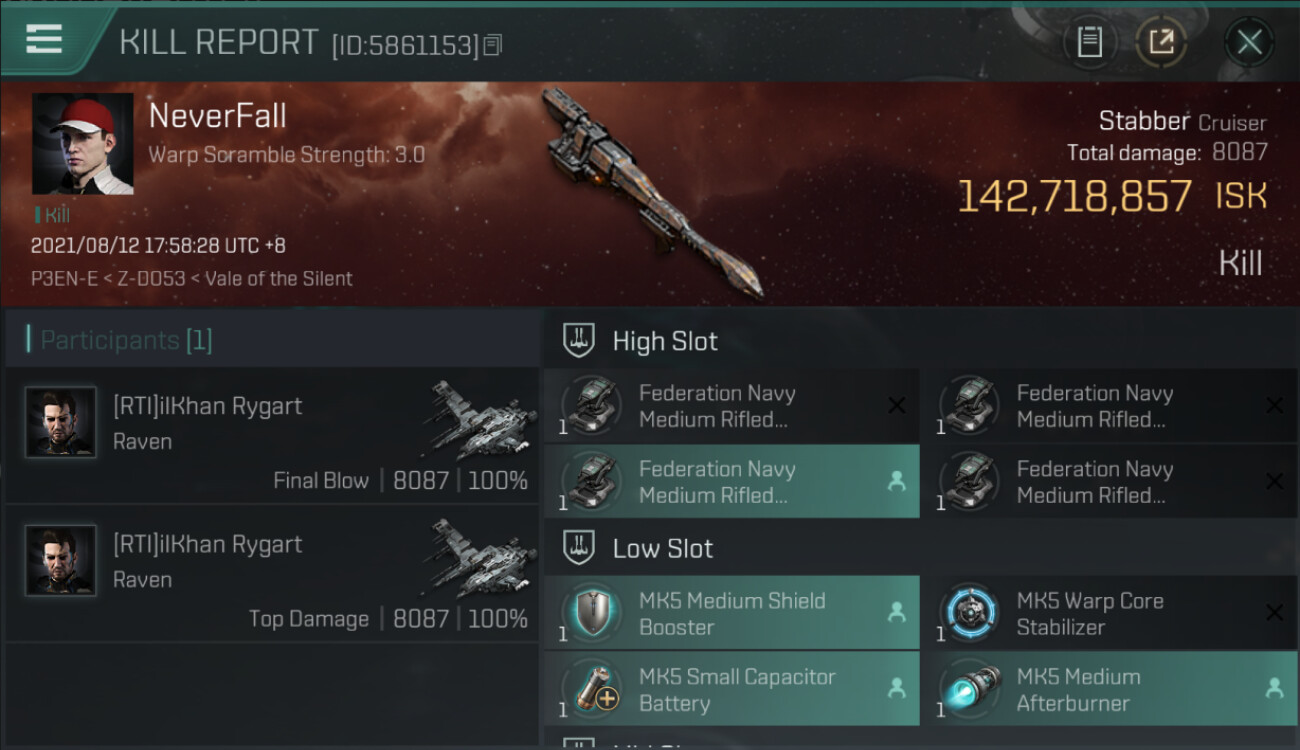1300x750 pixels.
Task: Share the kill report externally
Action: coord(1161,42)
